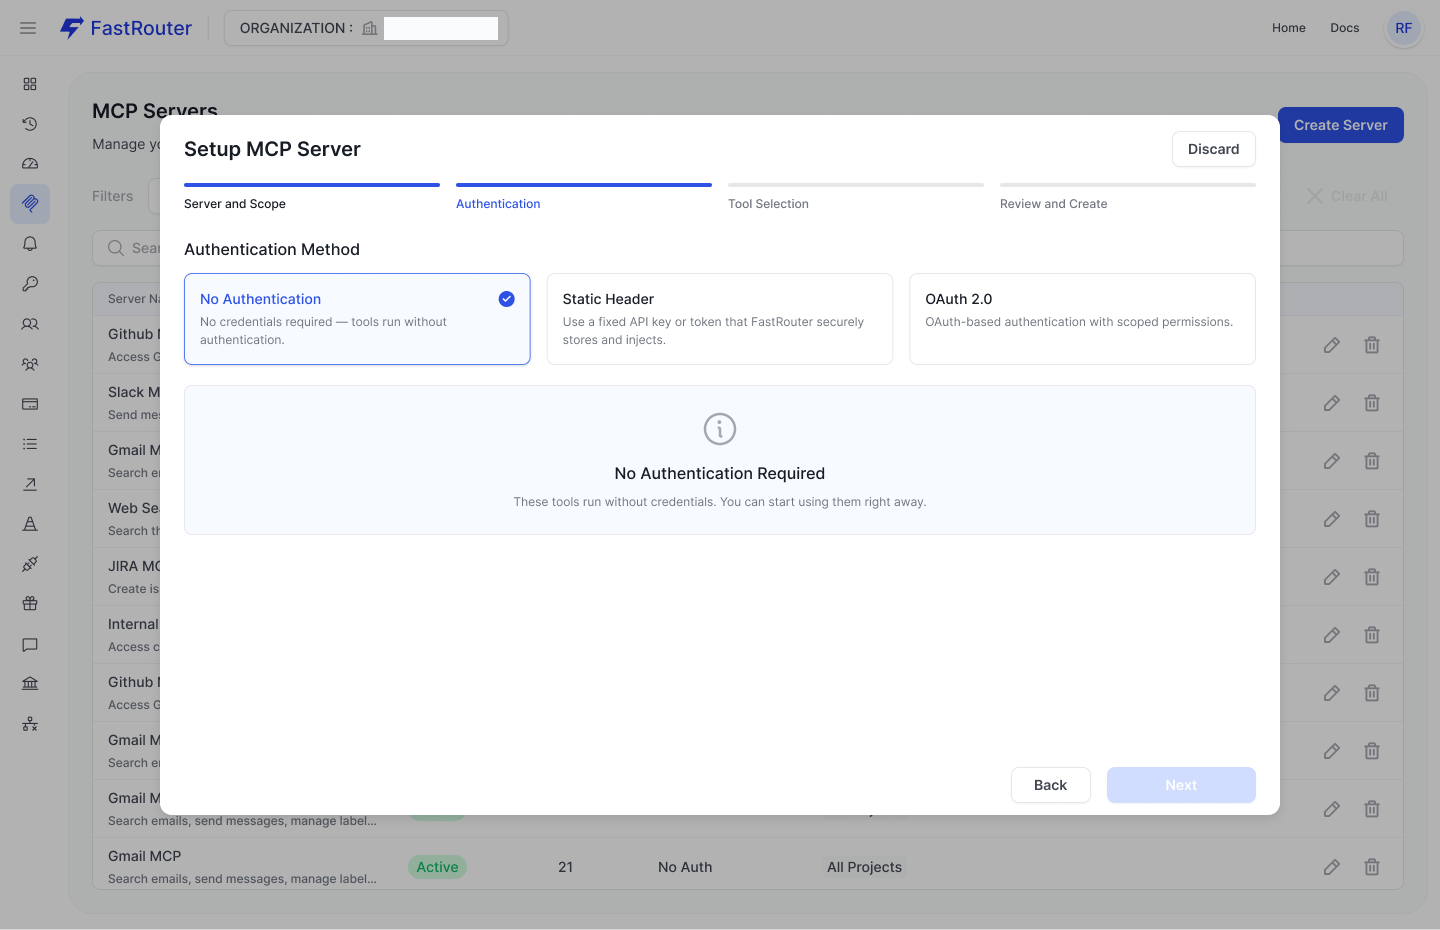Choose OAuth 2.0 authentication method
This screenshot has height=930, width=1440.
point(1081,318)
